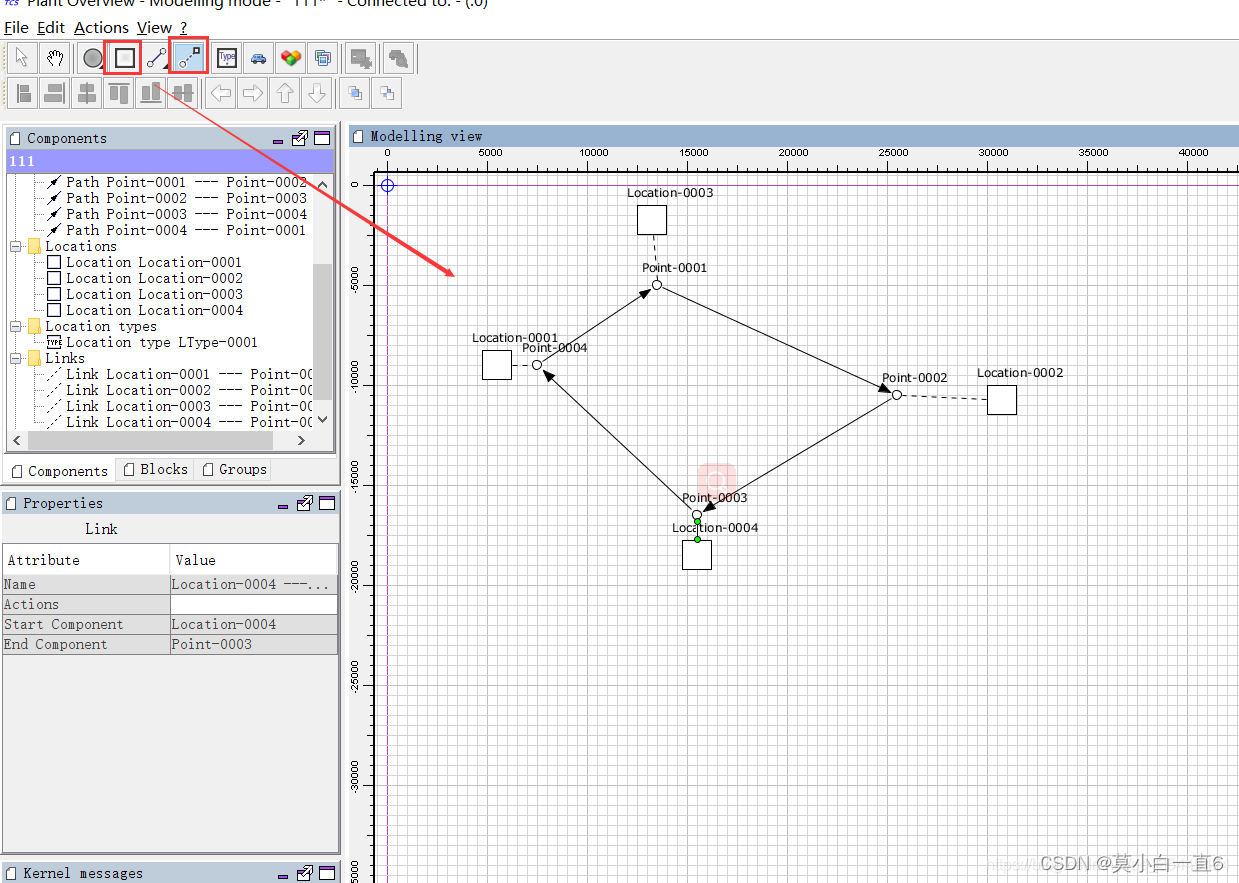Send selected figure to back

pos(387,94)
